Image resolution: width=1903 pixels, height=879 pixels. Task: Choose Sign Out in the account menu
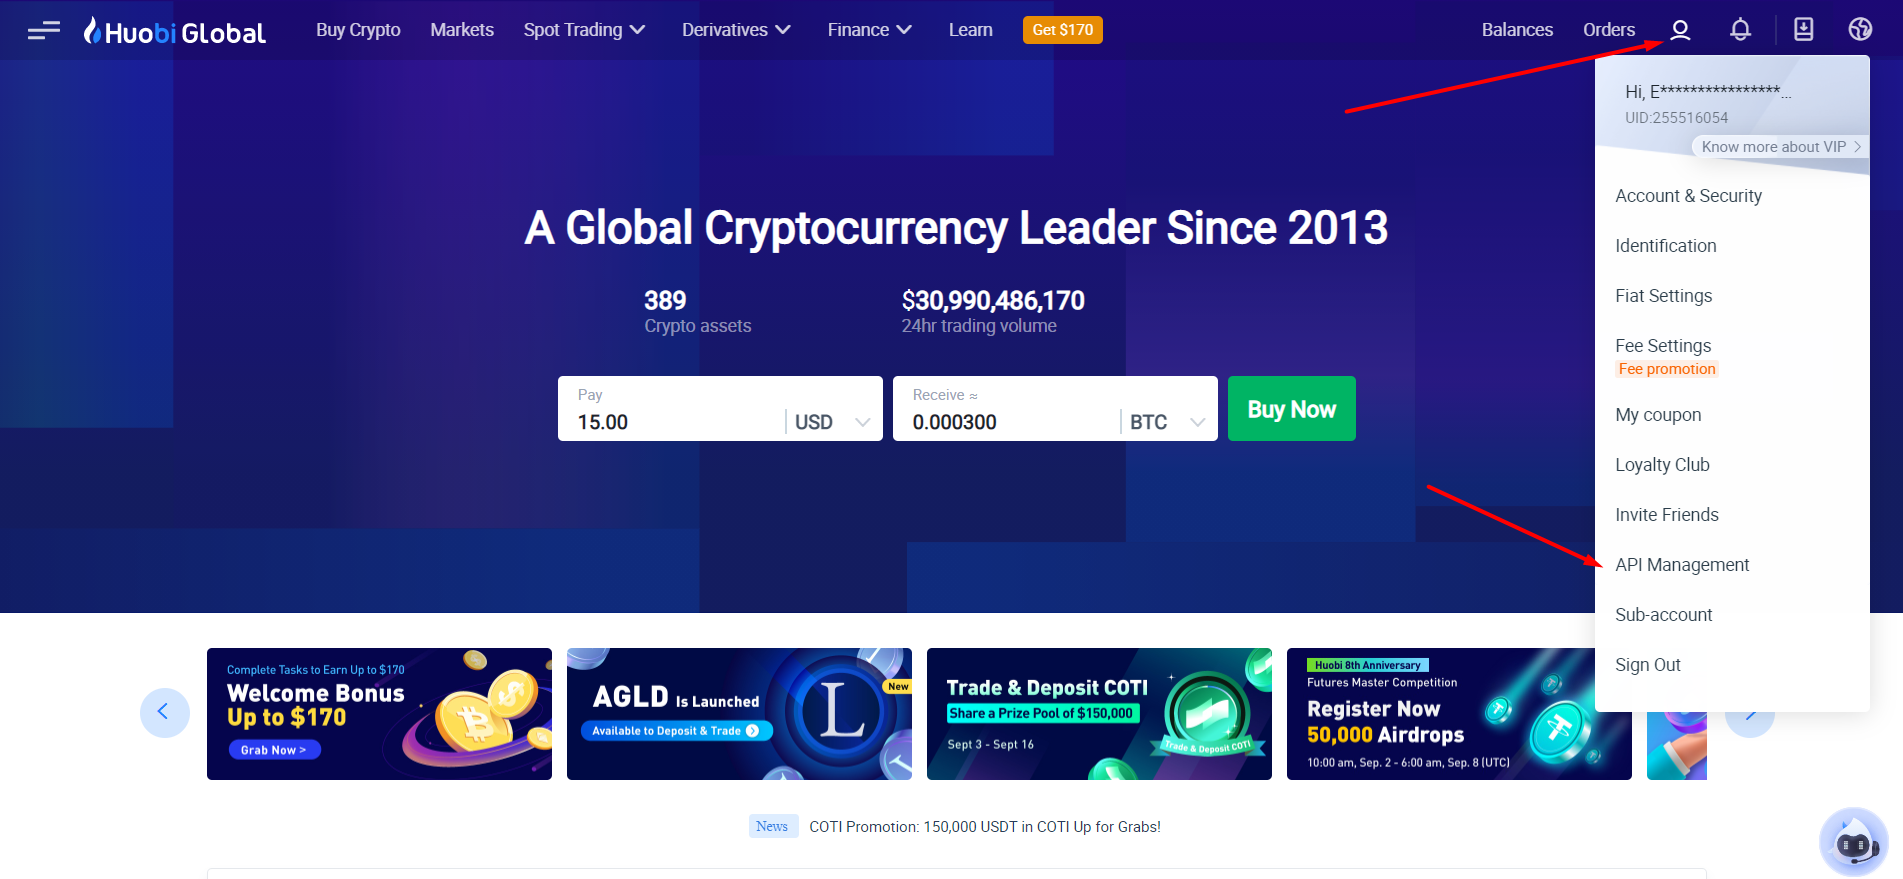click(x=1648, y=665)
